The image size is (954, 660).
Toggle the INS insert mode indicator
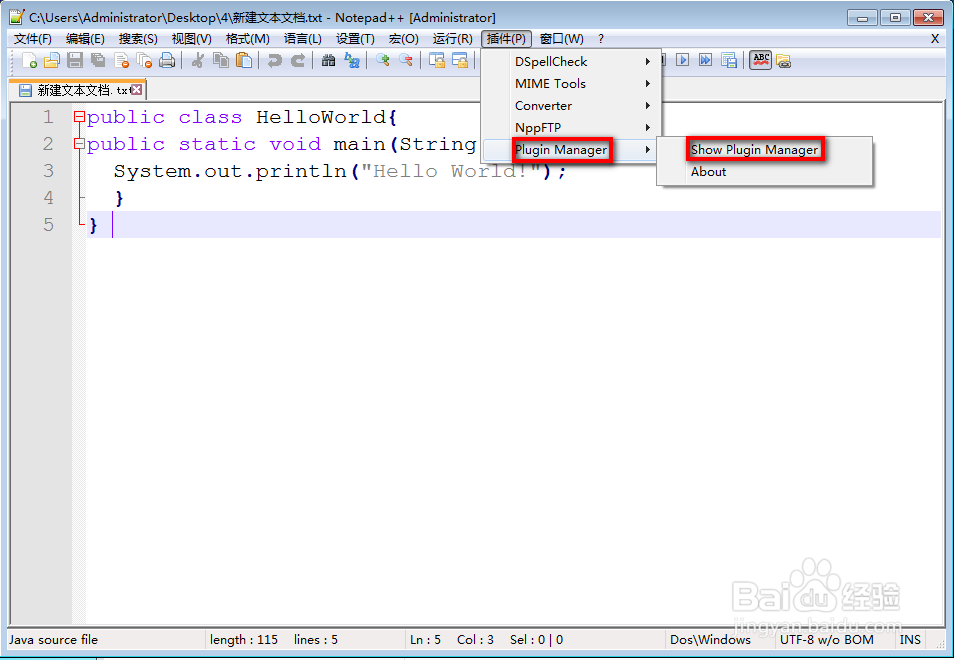910,639
